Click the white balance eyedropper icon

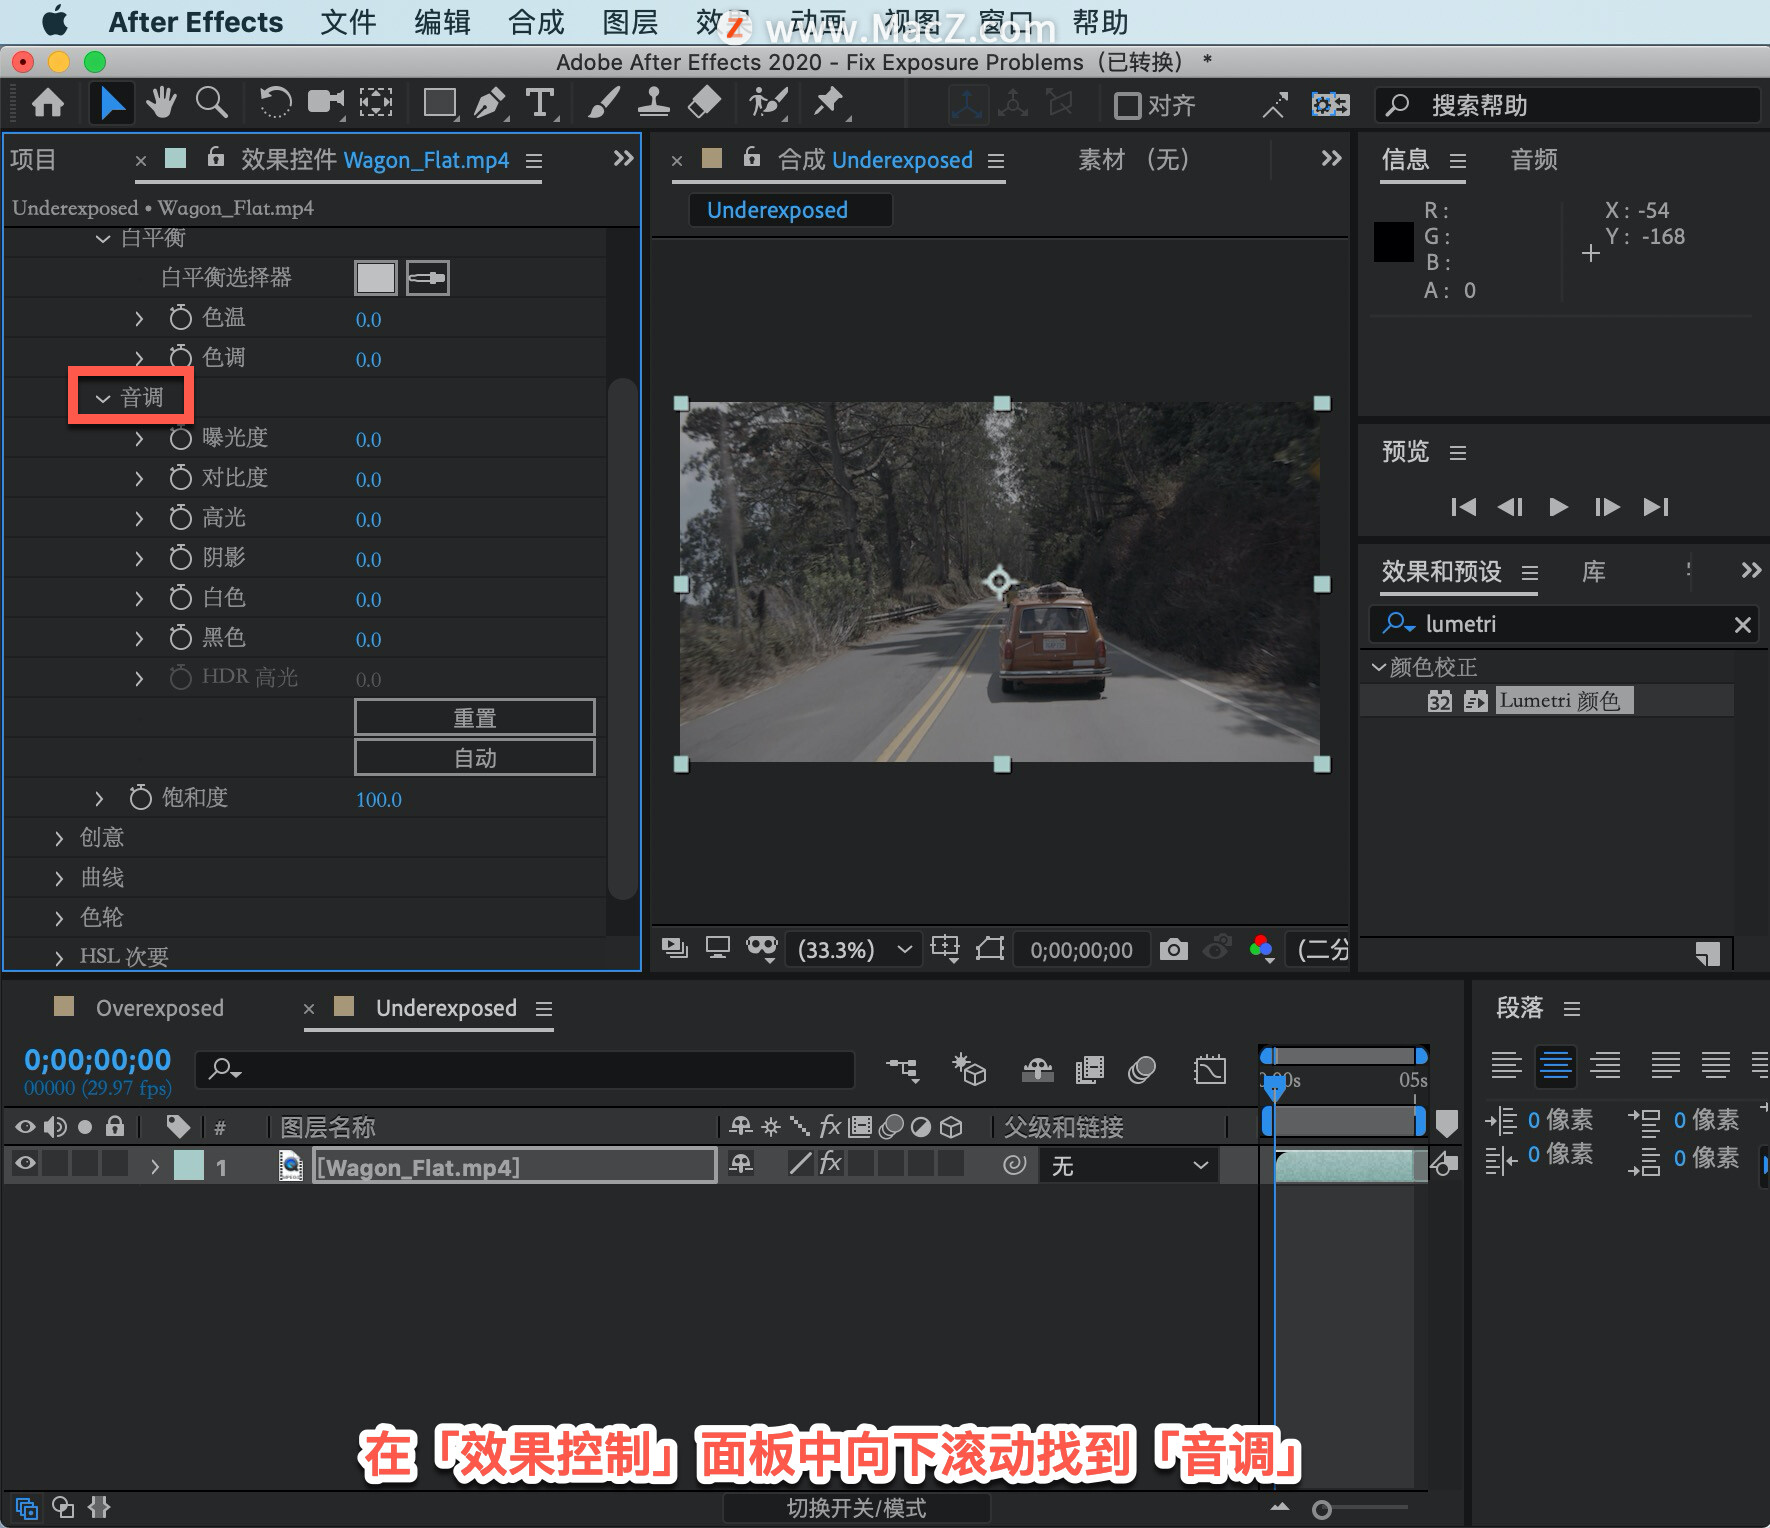tap(428, 278)
